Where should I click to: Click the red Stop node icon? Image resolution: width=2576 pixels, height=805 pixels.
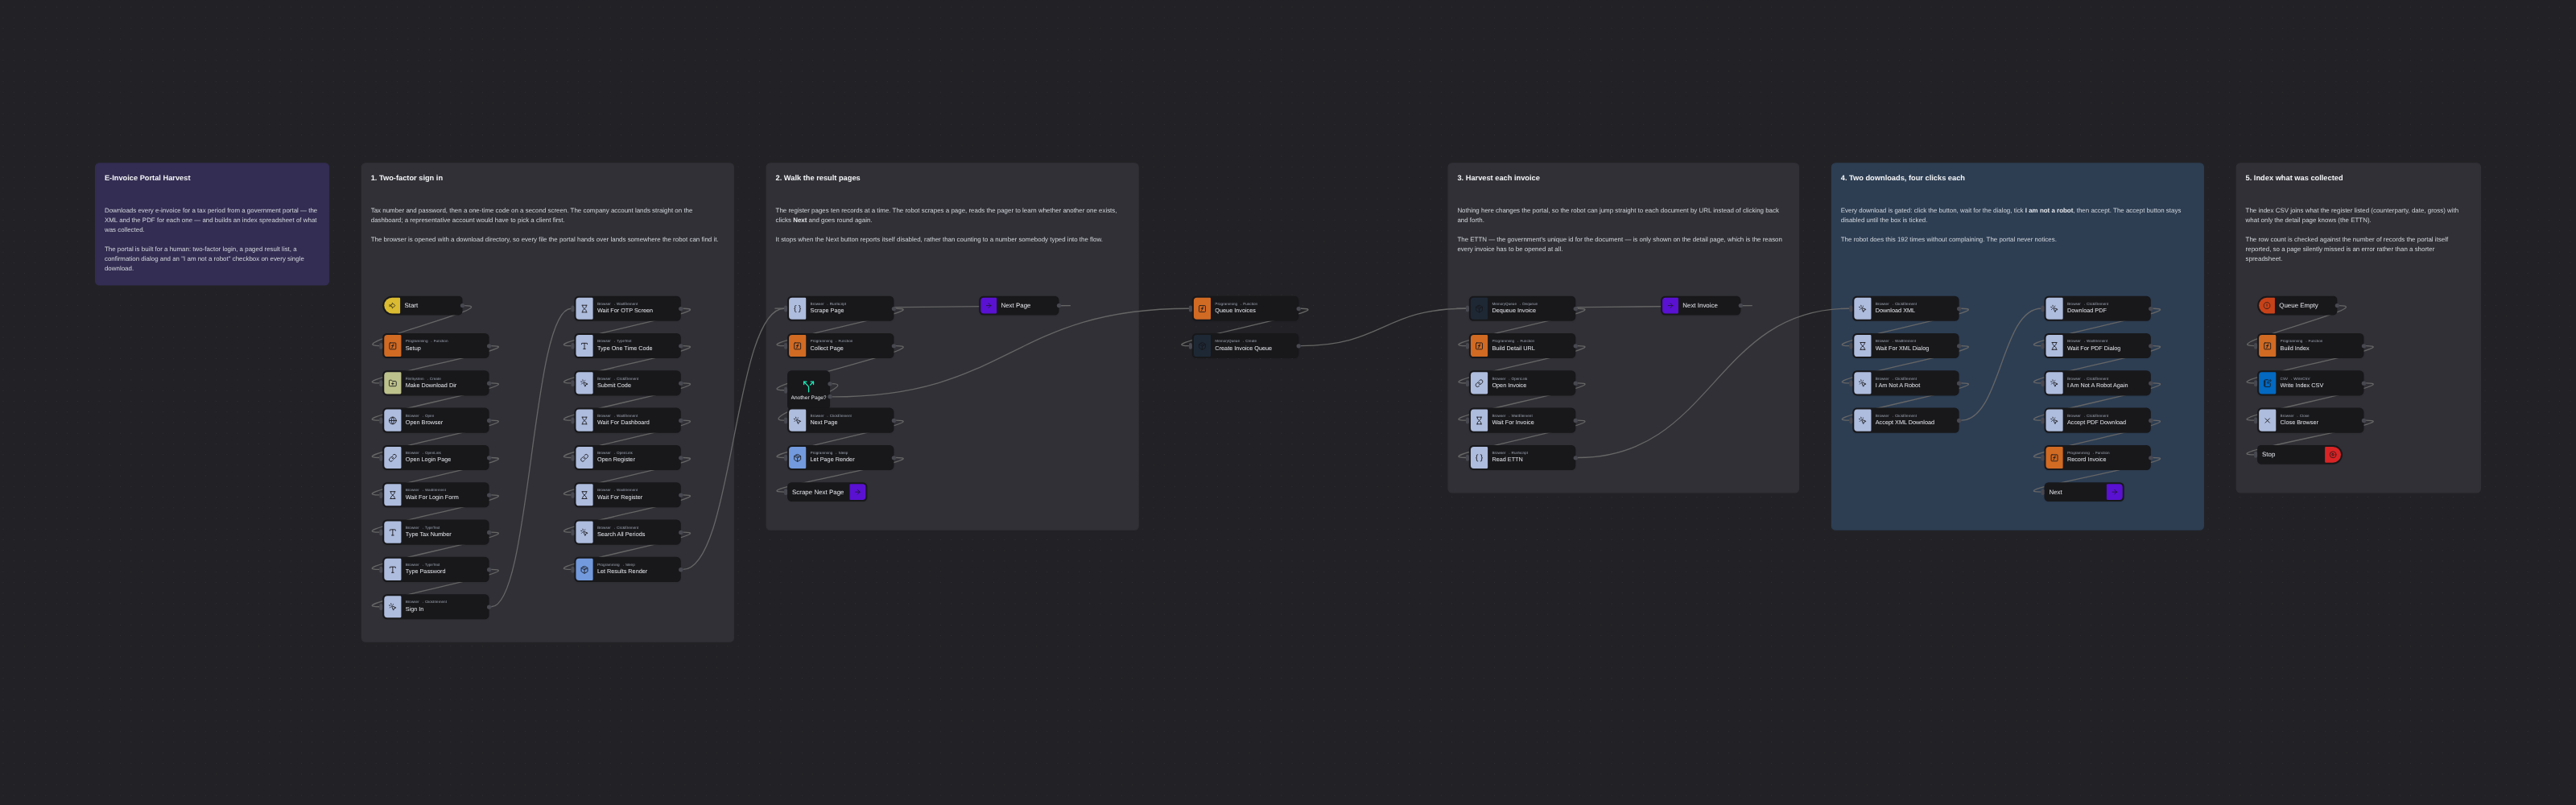pos(2332,455)
